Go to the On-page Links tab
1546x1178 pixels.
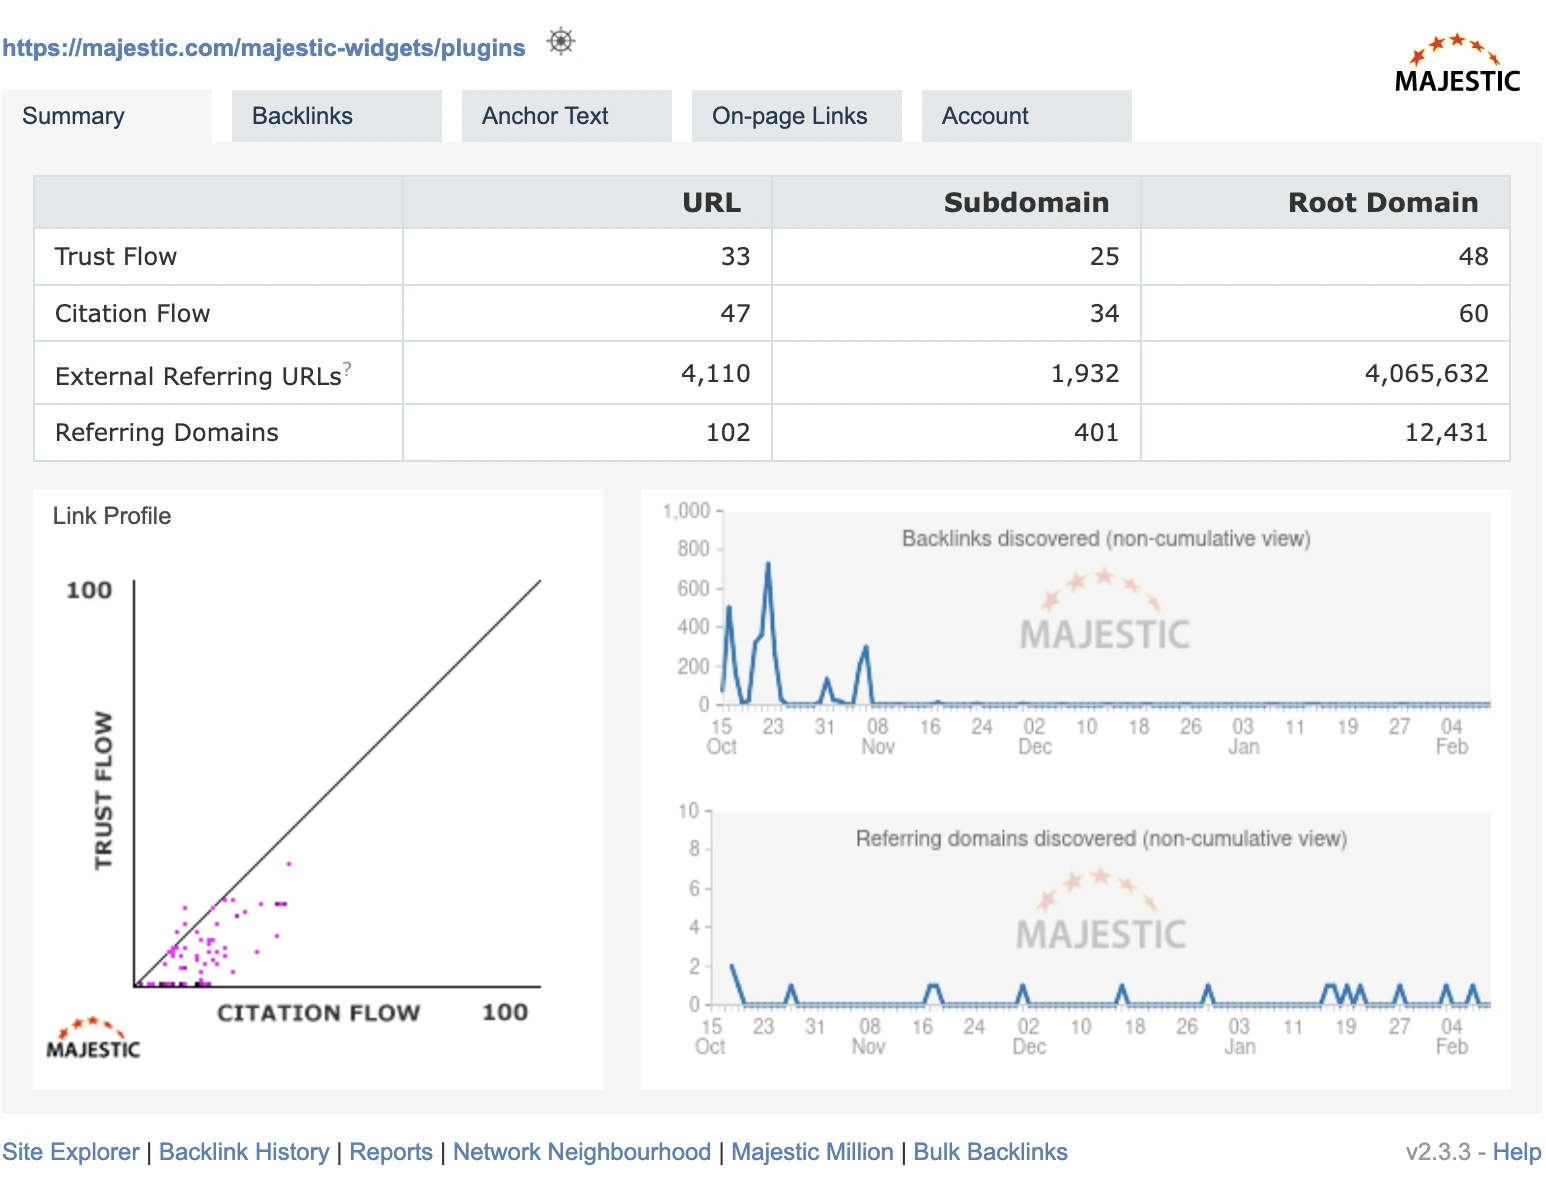click(797, 116)
